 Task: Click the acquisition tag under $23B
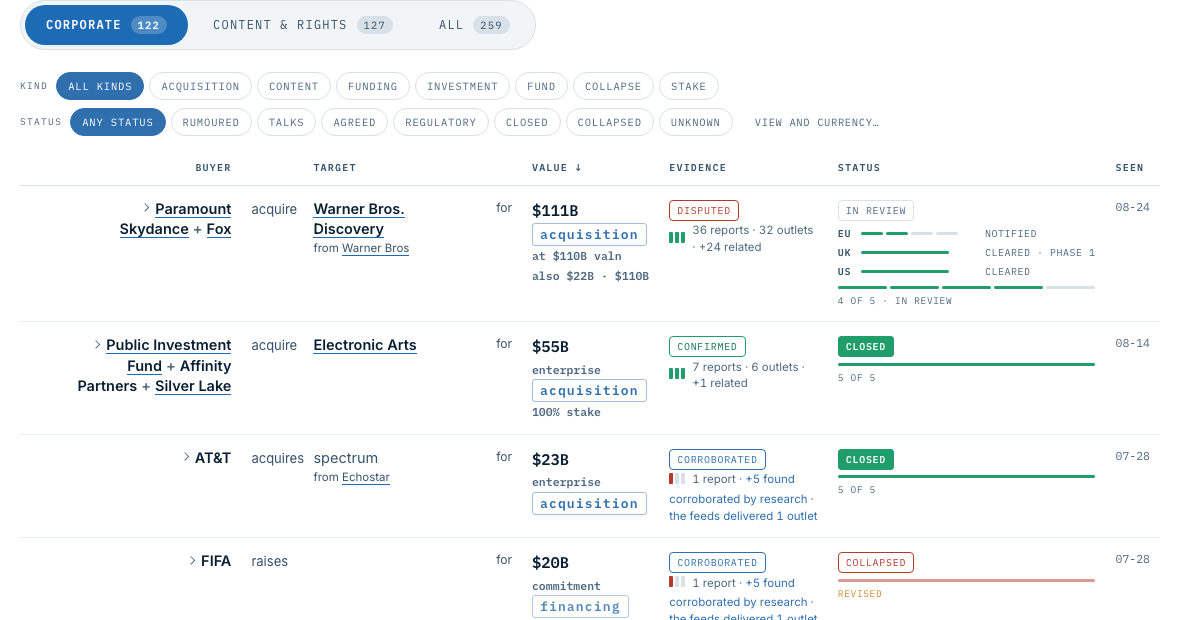[588, 503]
